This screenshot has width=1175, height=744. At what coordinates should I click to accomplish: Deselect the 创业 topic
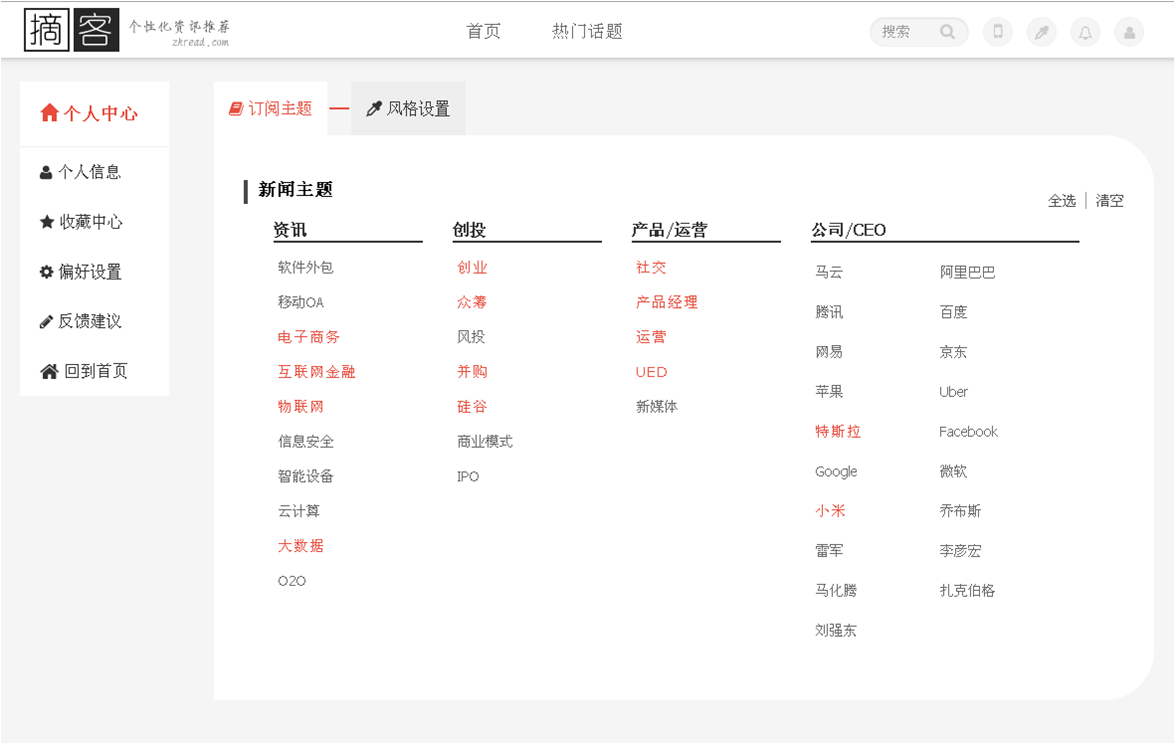click(x=472, y=267)
